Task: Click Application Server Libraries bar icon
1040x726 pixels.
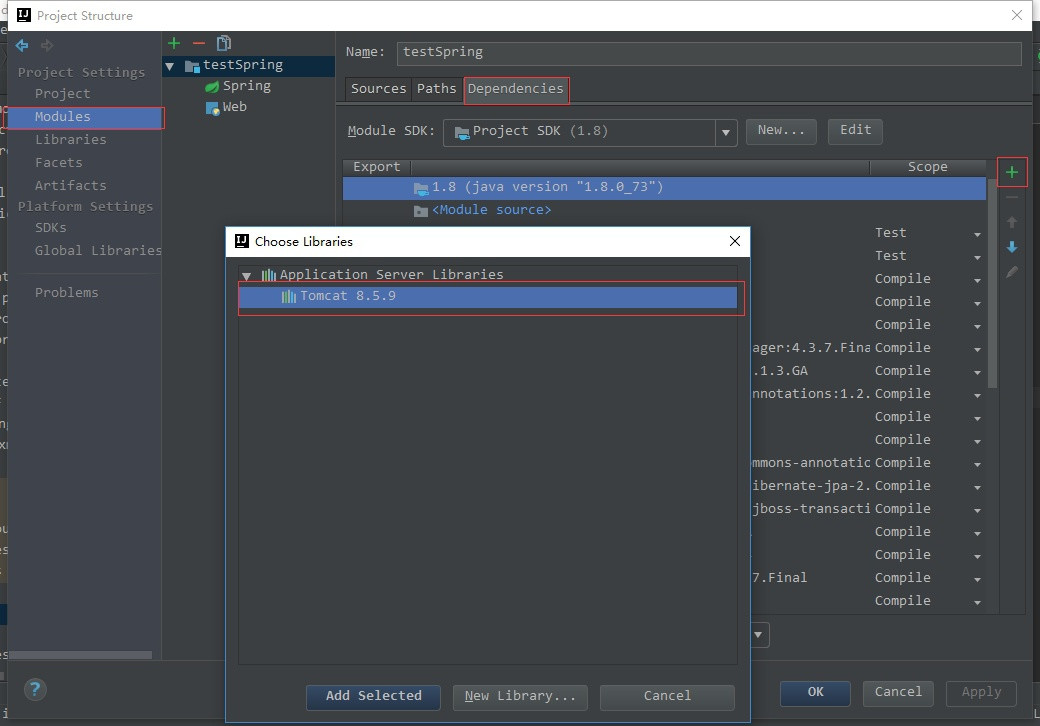Action: (x=268, y=274)
